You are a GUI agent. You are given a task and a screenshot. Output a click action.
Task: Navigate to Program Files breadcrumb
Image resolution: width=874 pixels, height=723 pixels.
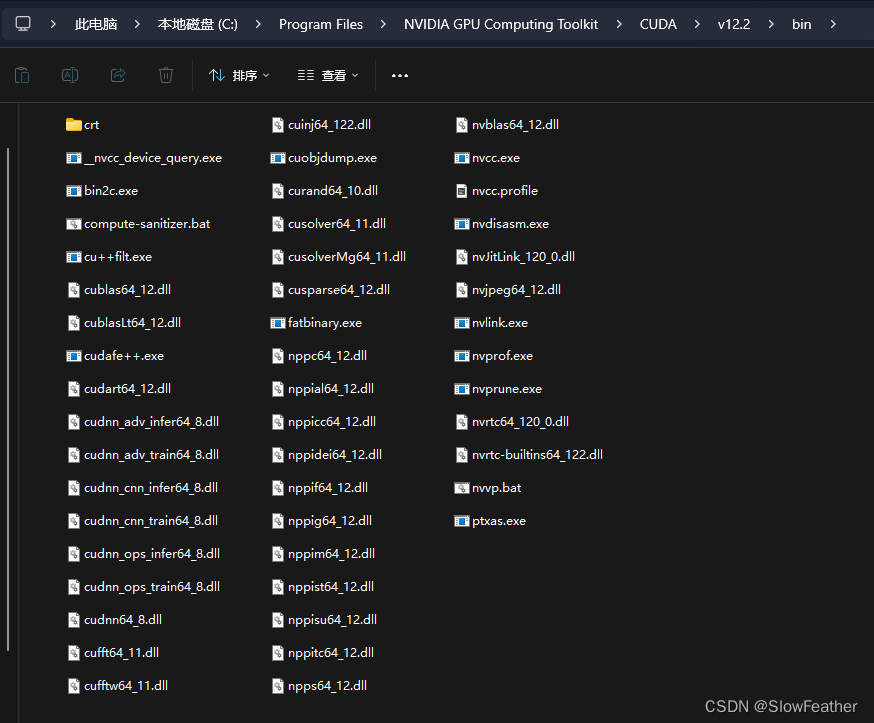321,24
